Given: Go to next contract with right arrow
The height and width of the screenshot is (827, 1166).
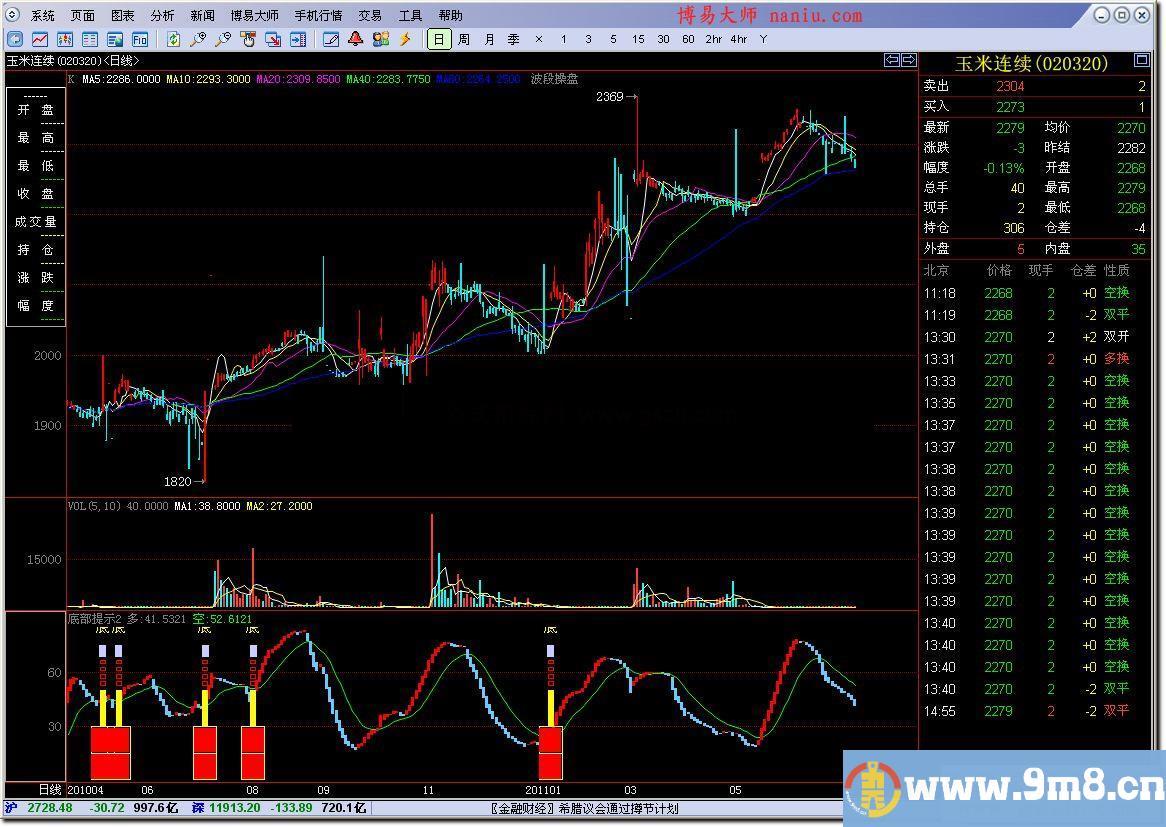Looking at the screenshot, I should (x=908, y=61).
